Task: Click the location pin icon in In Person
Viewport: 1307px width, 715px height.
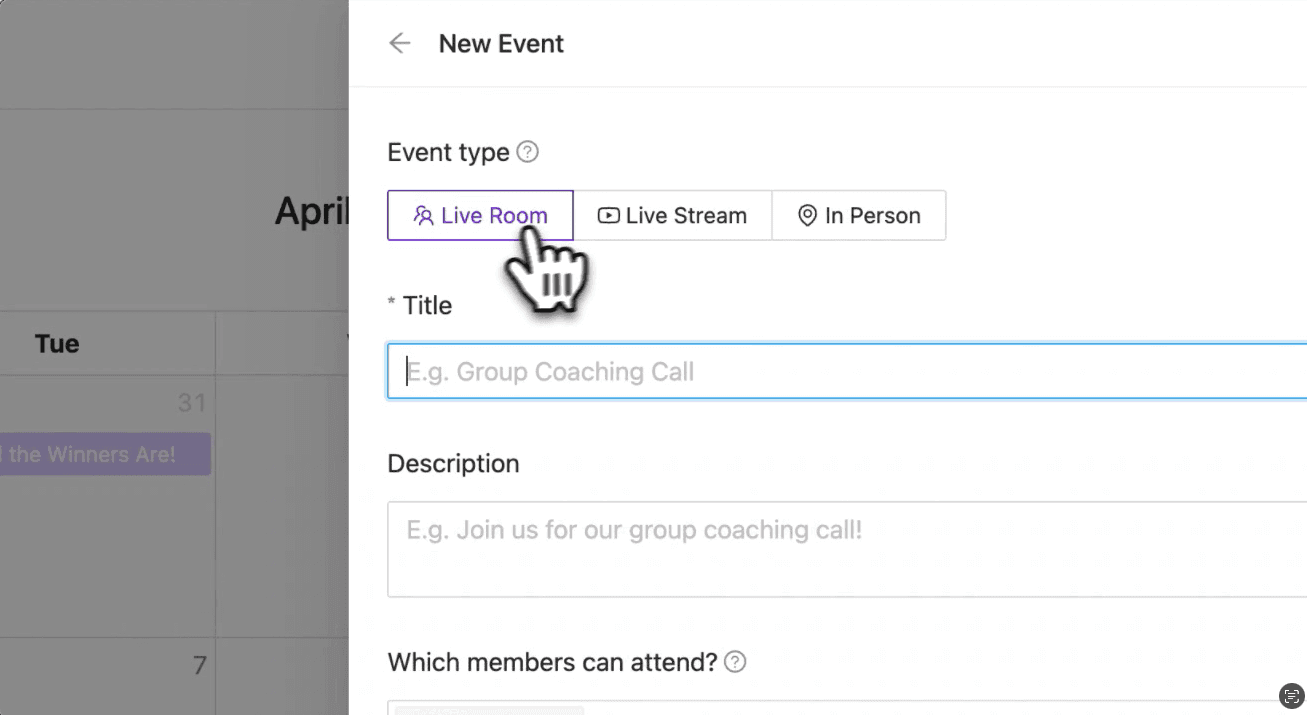Action: [808, 215]
